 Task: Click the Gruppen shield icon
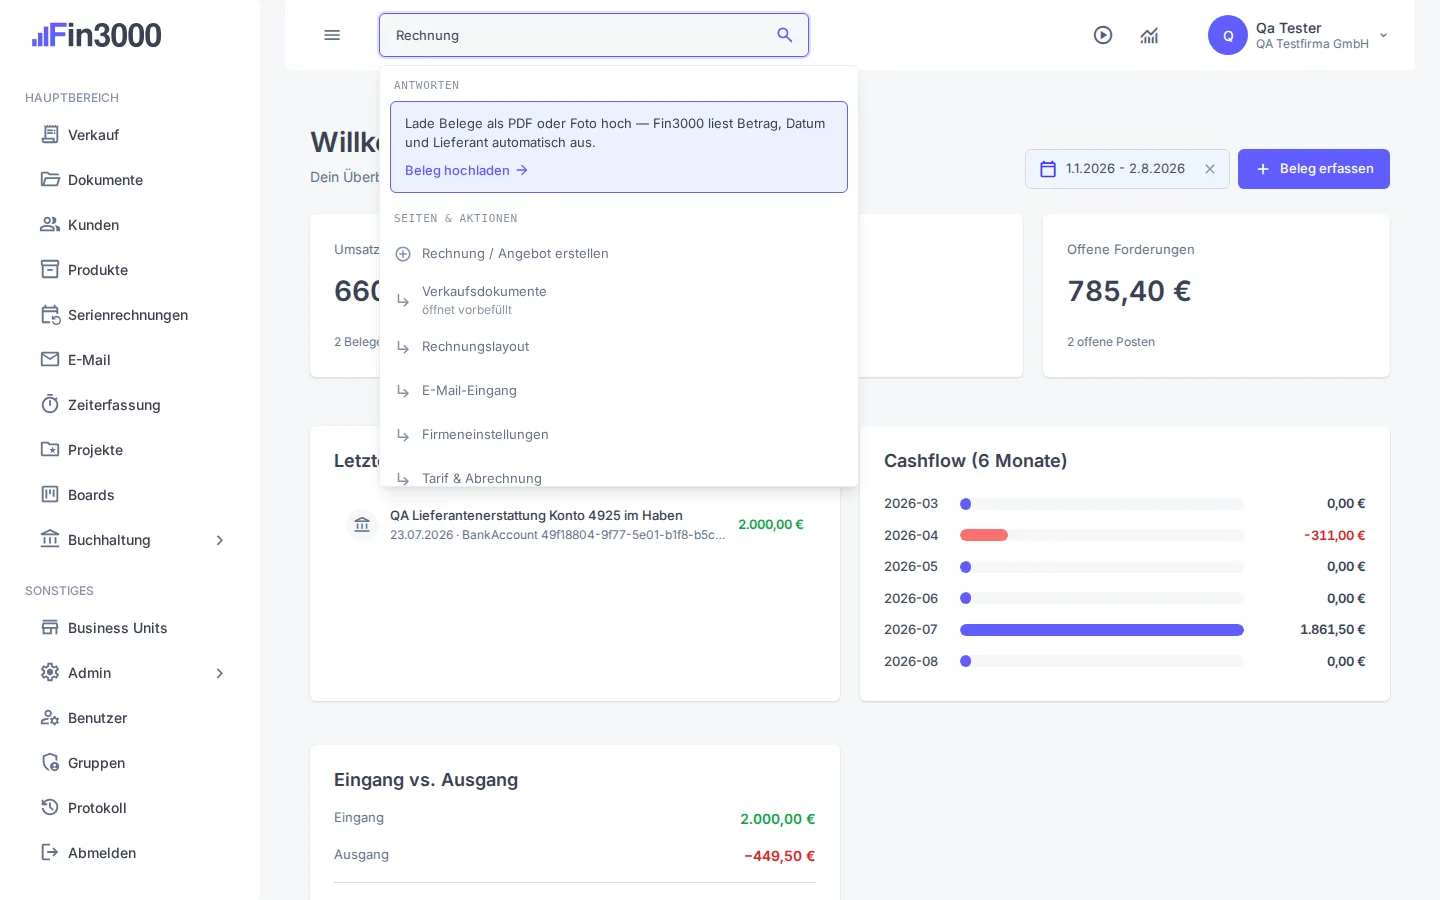pyautogui.click(x=50, y=762)
